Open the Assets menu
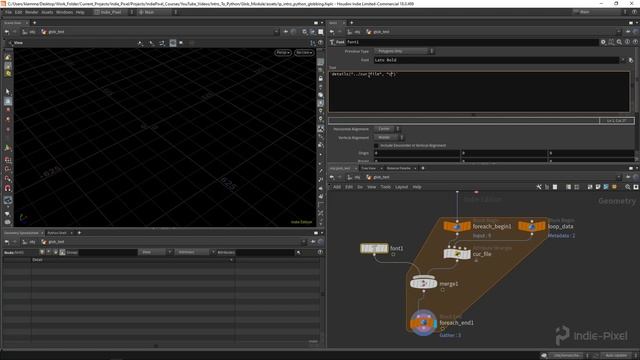Image resolution: width=640 pixels, height=360 pixels. [x=47, y=12]
